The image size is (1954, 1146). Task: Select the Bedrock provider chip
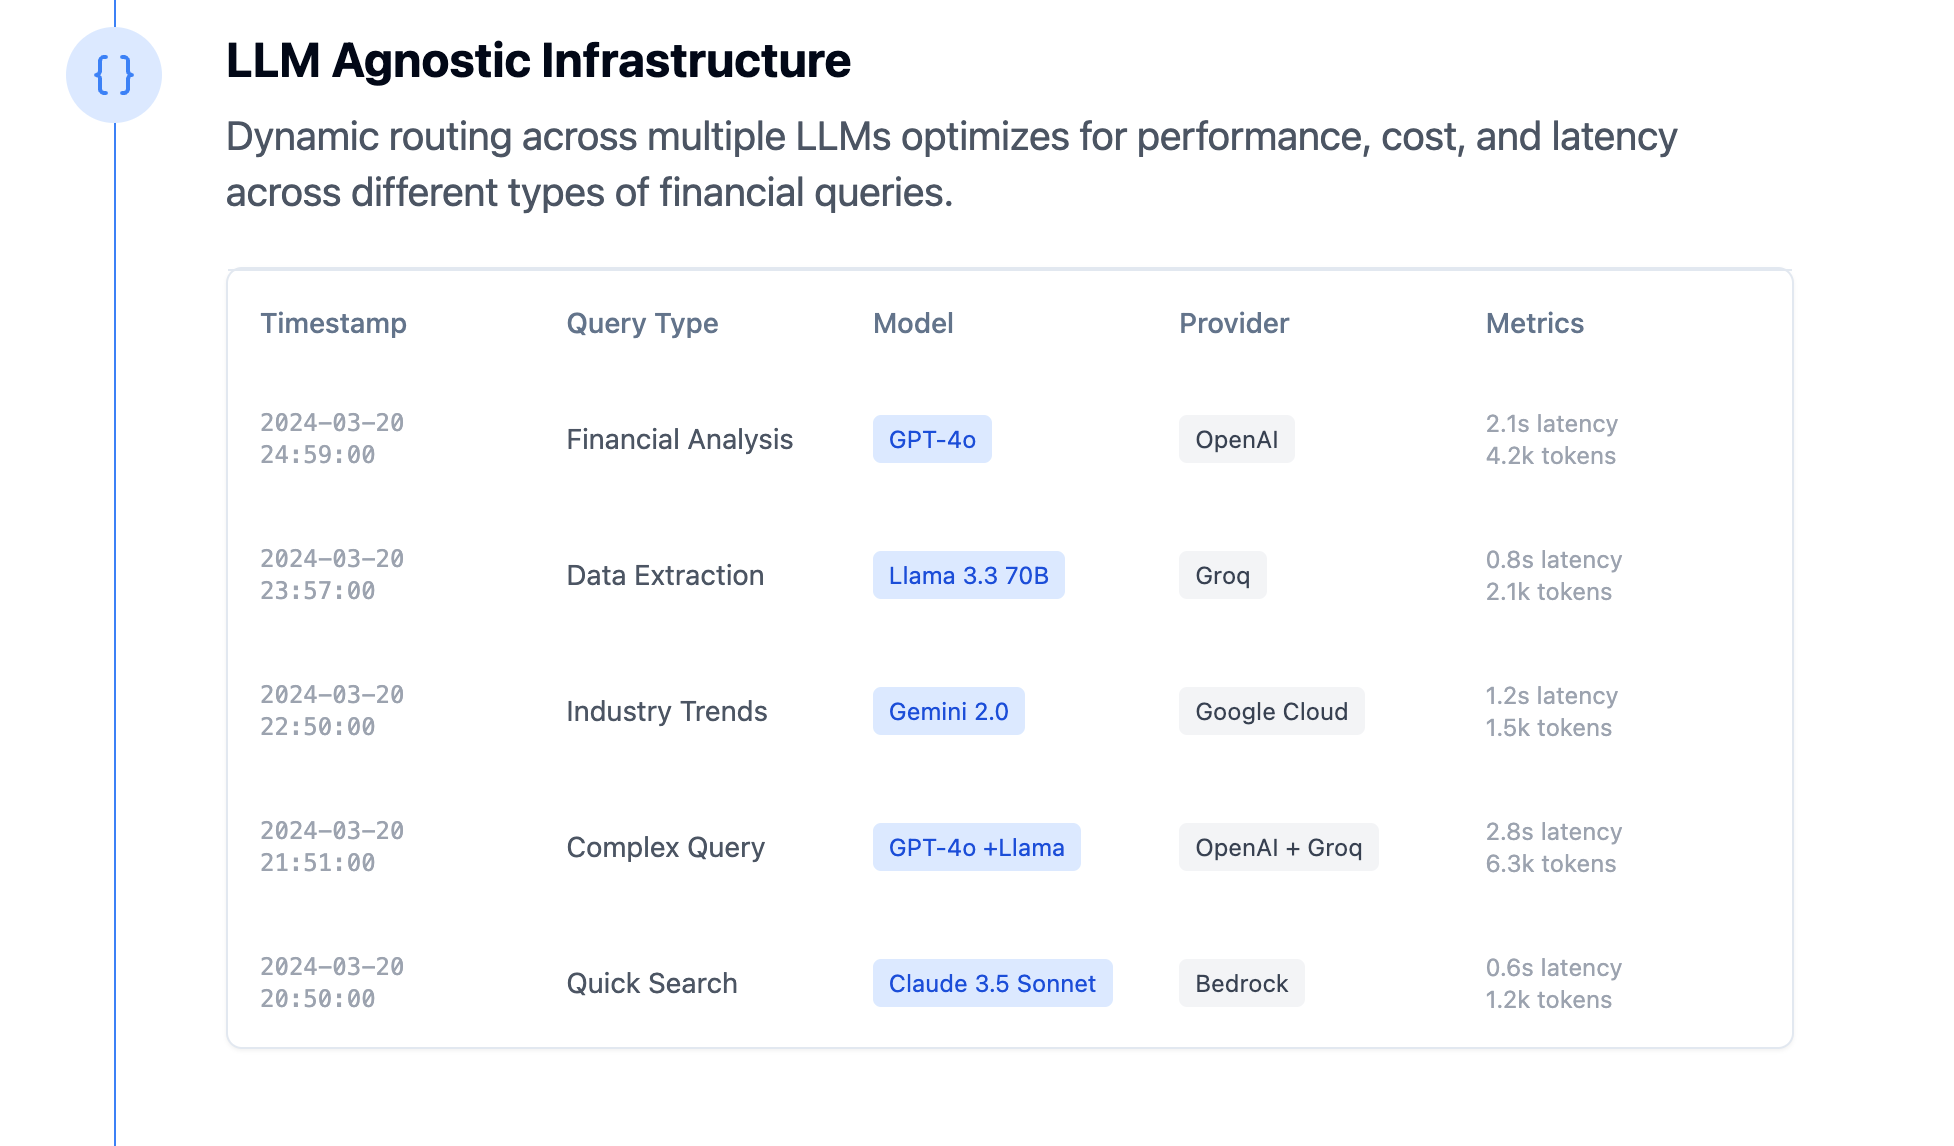click(1241, 983)
